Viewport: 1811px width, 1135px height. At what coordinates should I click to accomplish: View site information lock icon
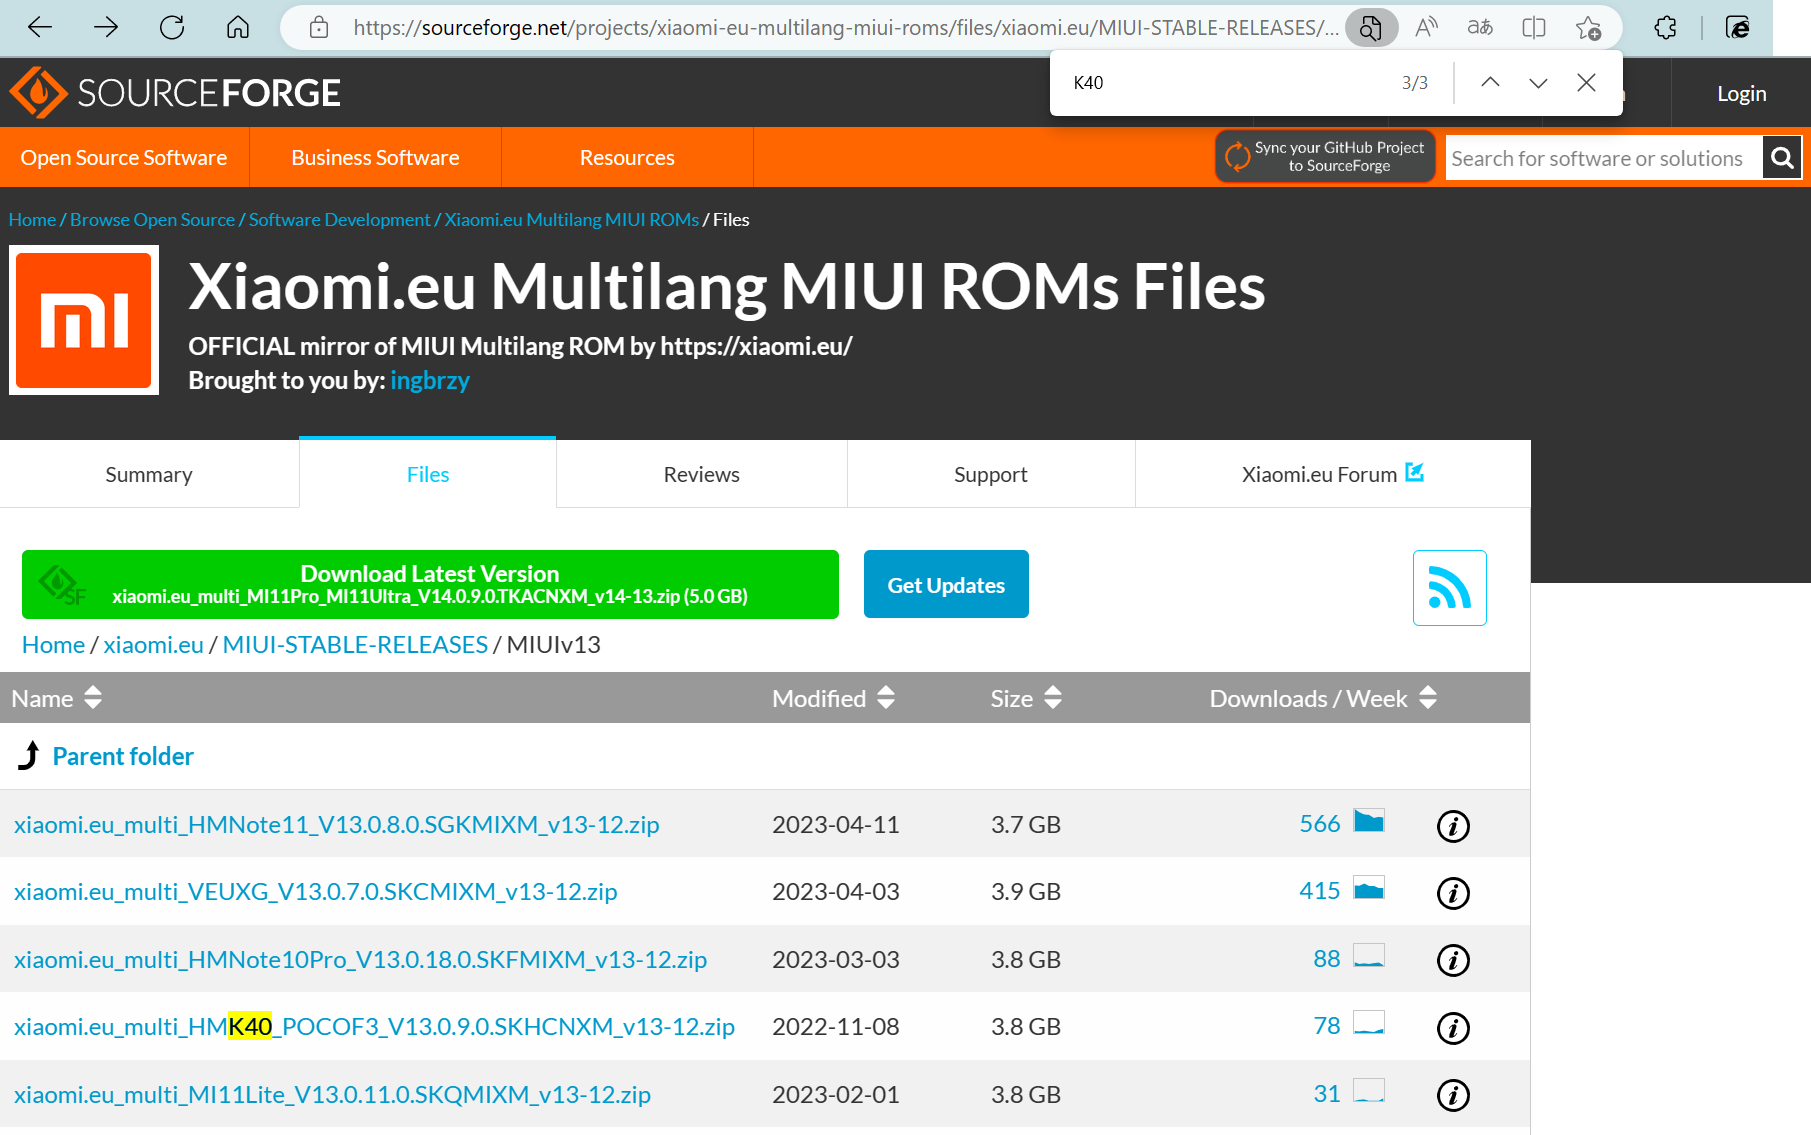tap(319, 27)
